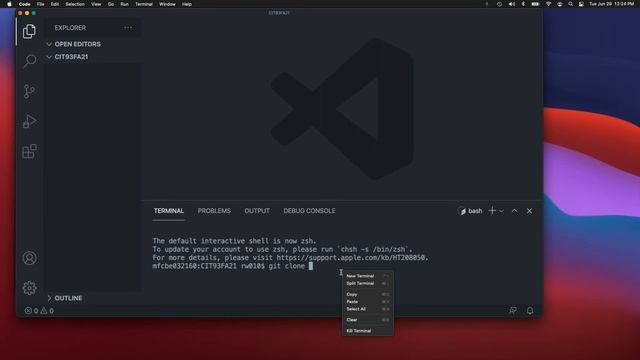Open the Extensions view

(x=29, y=151)
